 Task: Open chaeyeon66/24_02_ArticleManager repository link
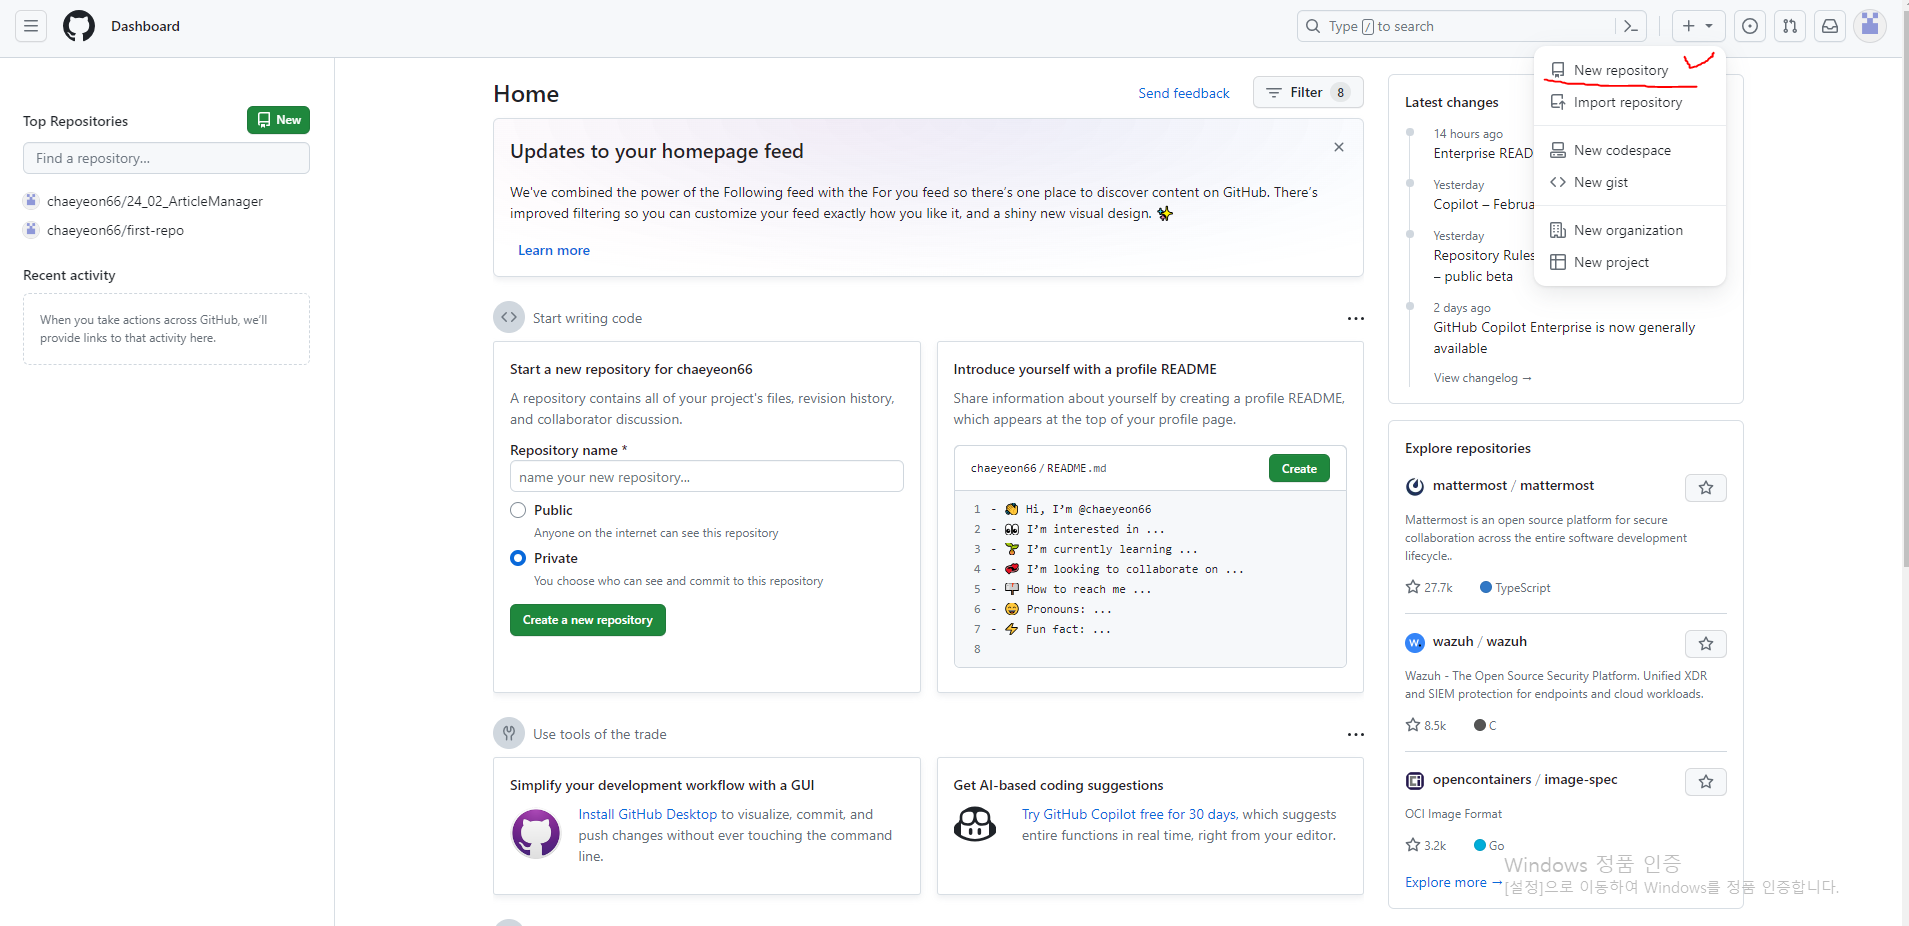pyautogui.click(x=155, y=201)
